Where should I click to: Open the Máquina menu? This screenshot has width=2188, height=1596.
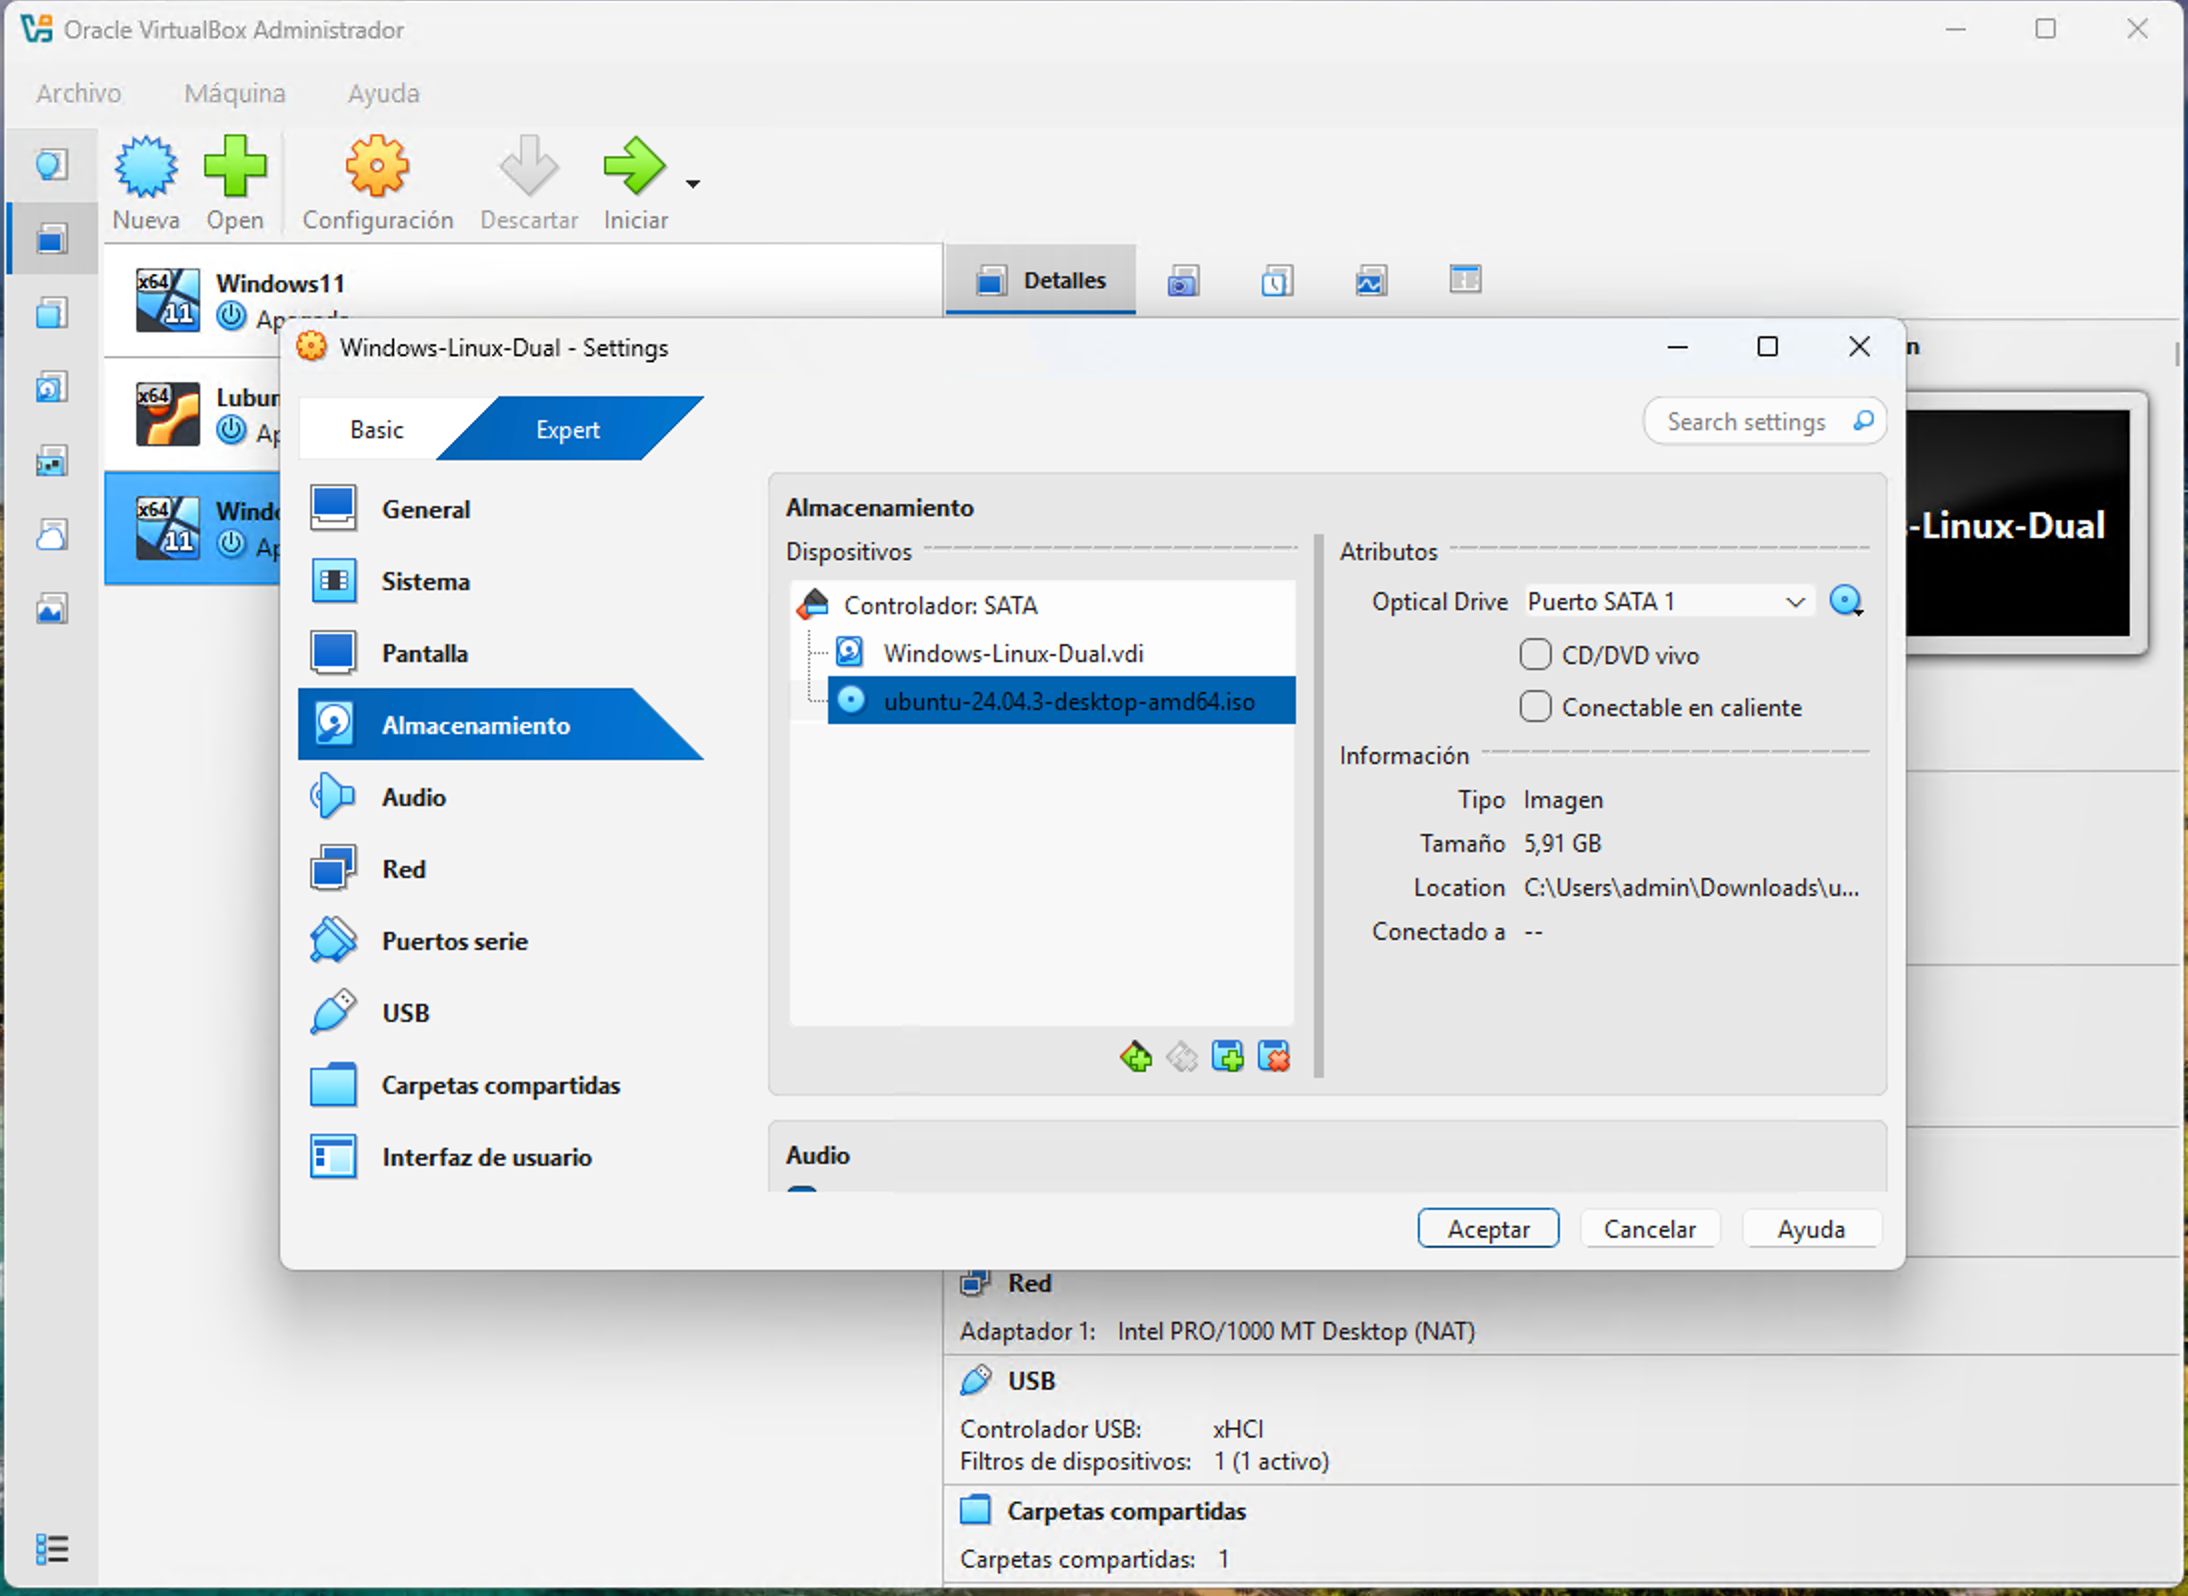(235, 93)
